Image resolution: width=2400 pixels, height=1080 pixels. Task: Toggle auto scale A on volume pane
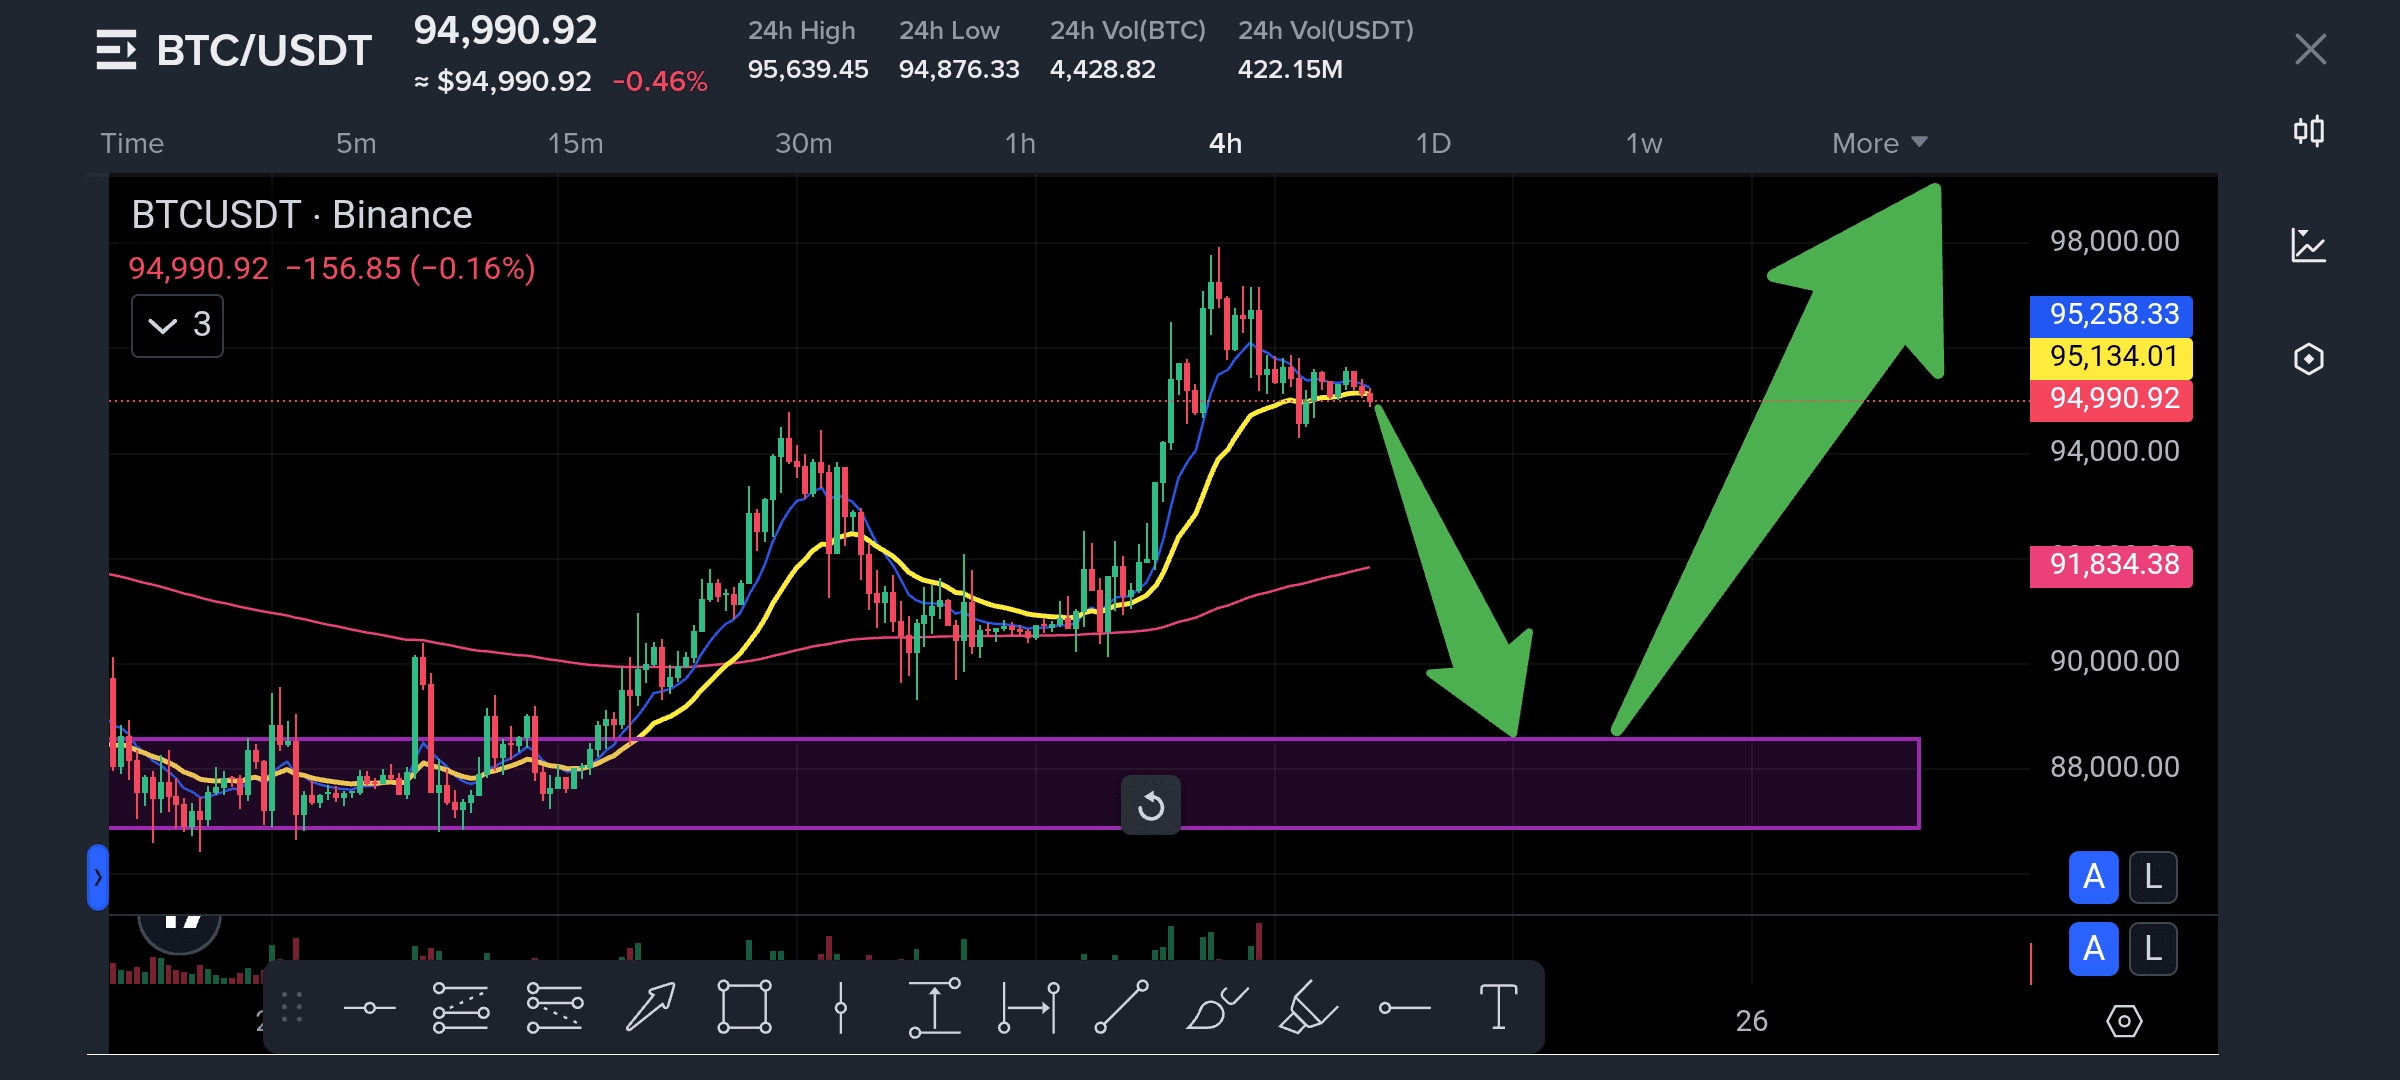[x=2093, y=949]
